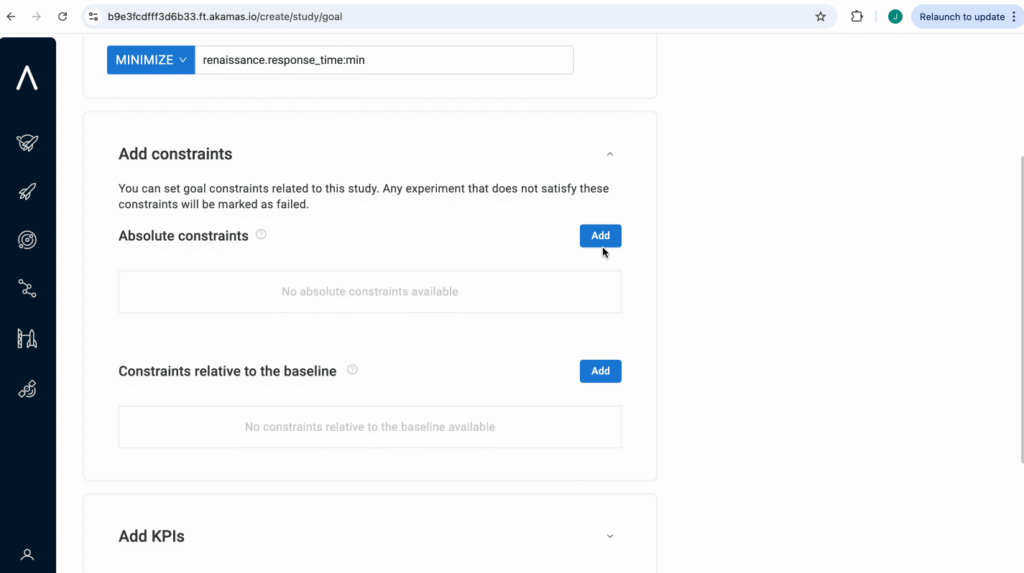
Task: Add an absolute constraint
Action: tap(600, 236)
